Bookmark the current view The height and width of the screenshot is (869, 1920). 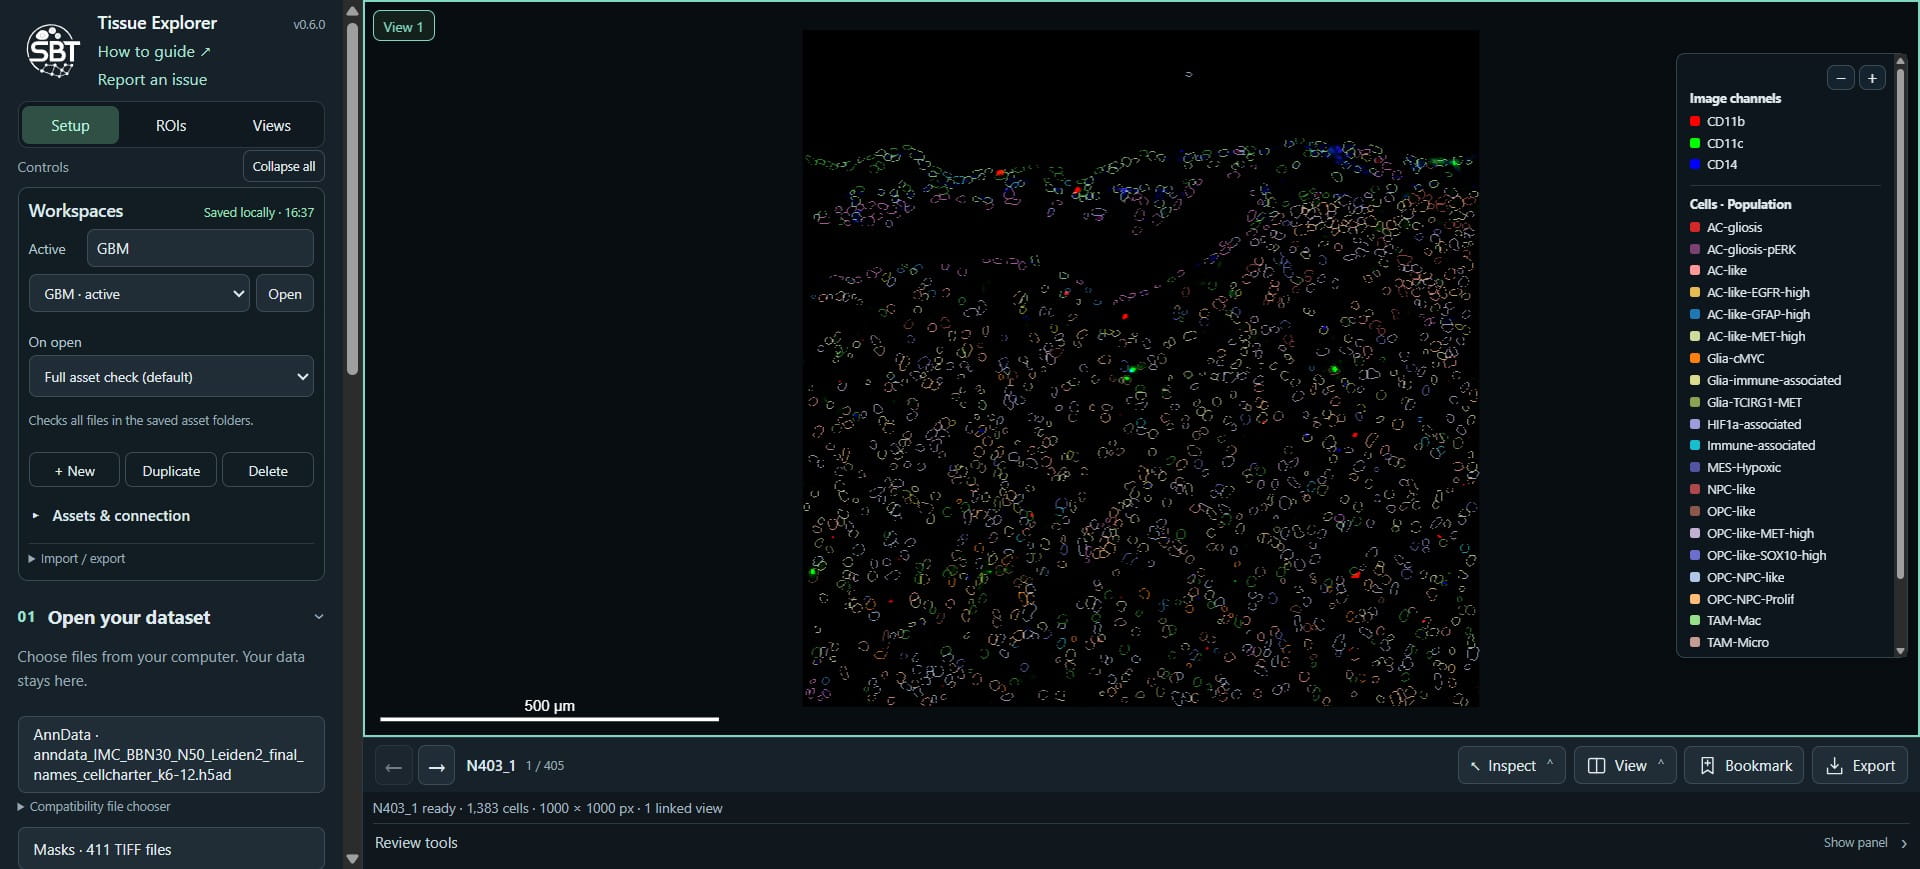1744,765
